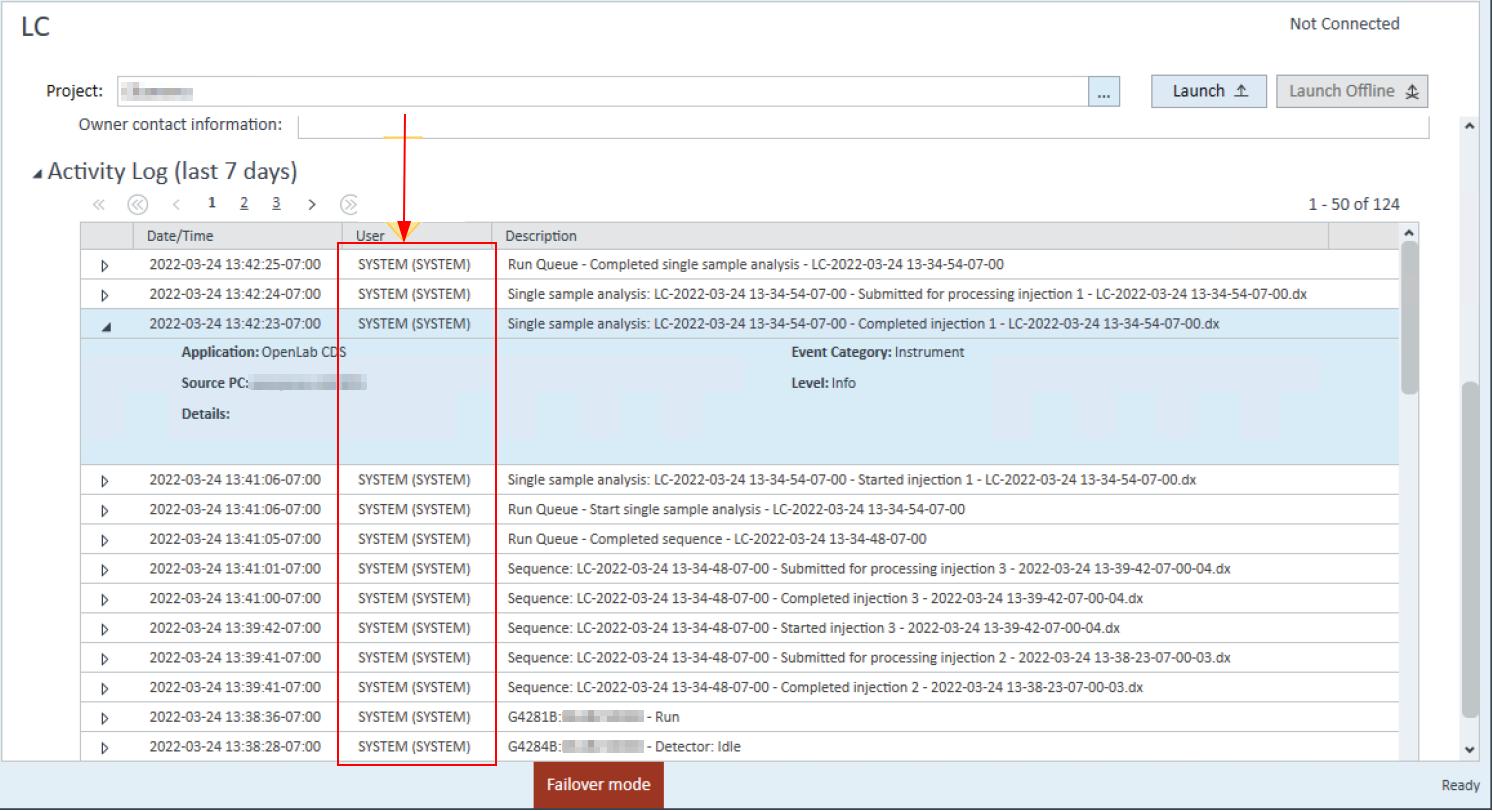Expand the G4284B Detector: Idle row

tap(105, 747)
